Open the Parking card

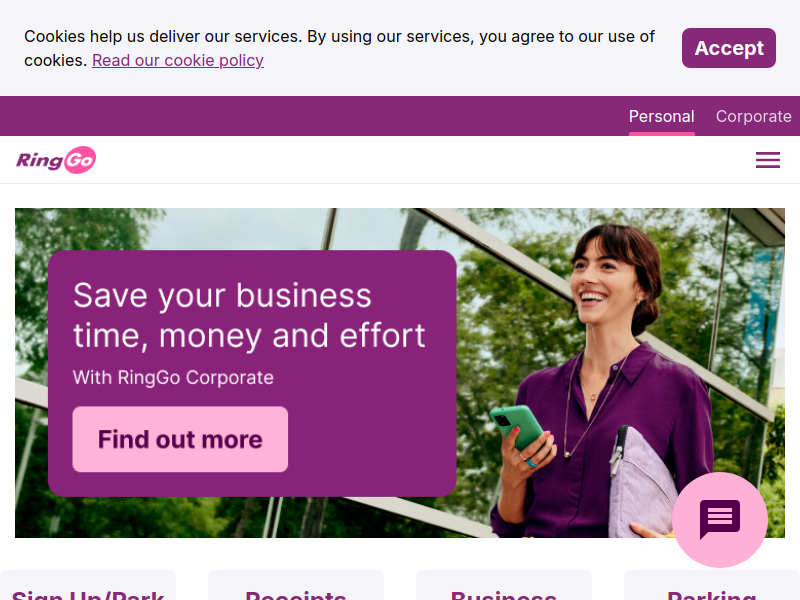(x=712, y=586)
